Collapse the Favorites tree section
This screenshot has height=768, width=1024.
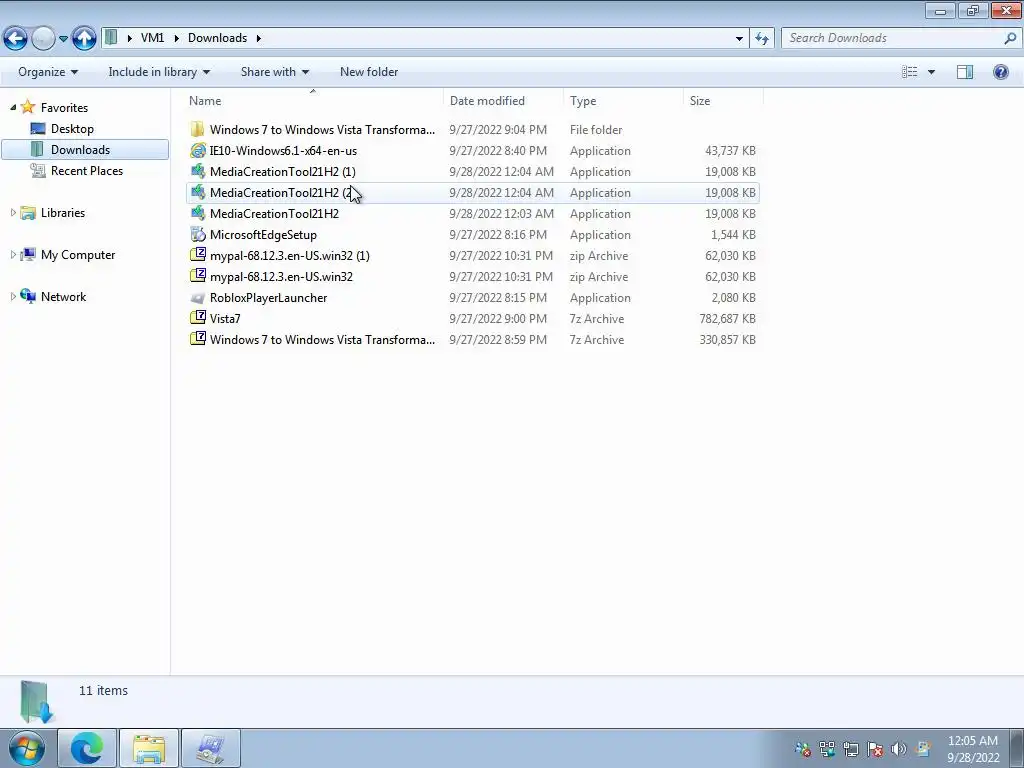click(12, 107)
